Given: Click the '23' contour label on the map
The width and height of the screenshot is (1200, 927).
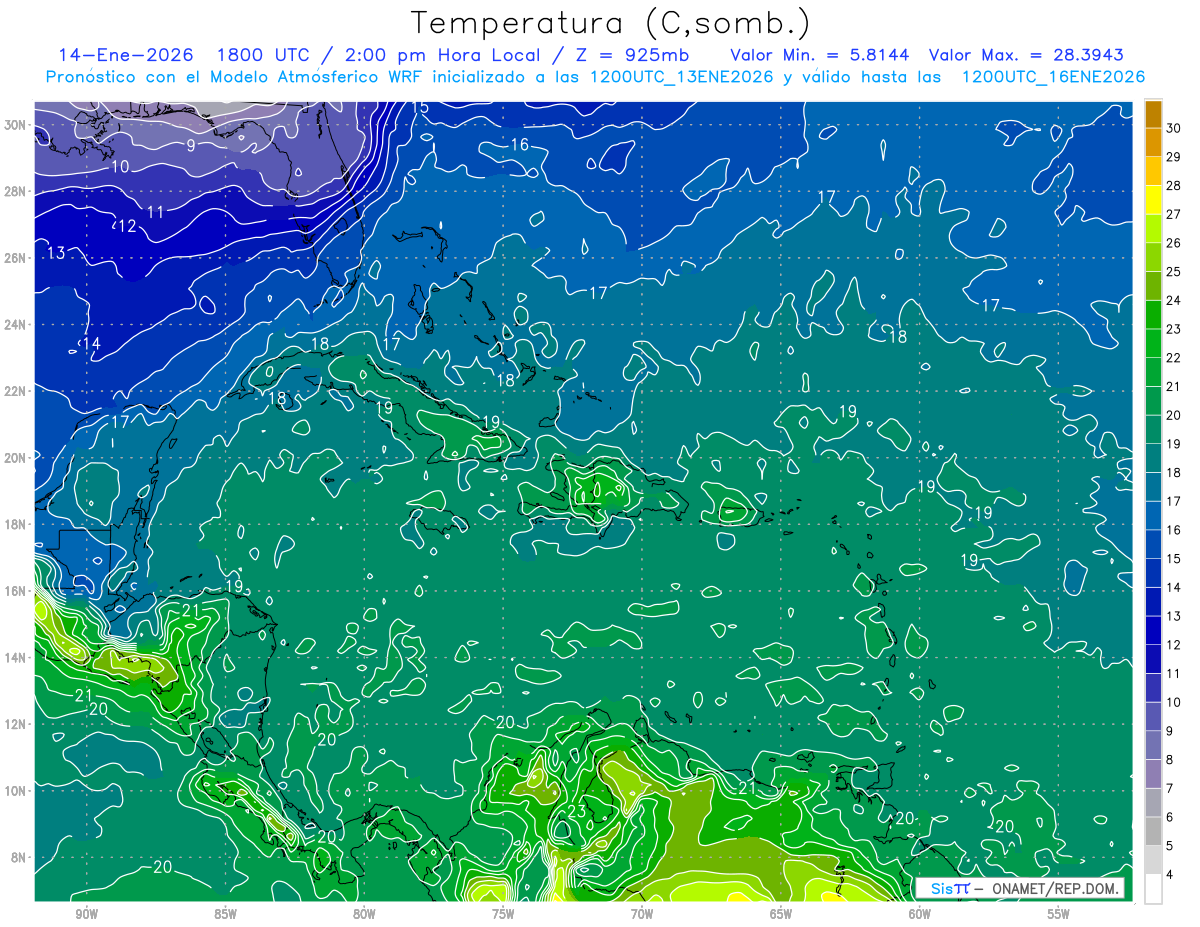Looking at the screenshot, I should [x=576, y=811].
